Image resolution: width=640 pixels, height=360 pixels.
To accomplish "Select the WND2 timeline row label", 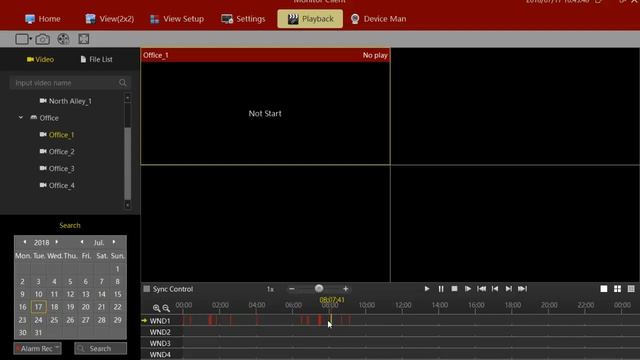I will [160, 332].
